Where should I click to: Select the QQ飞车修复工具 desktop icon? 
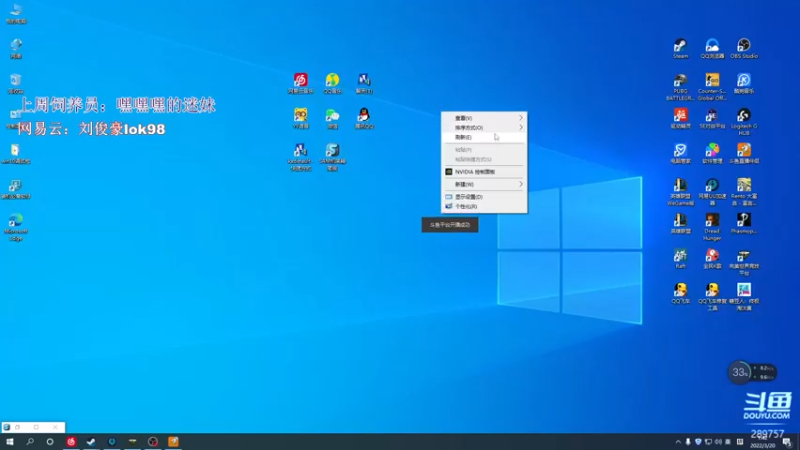click(x=712, y=297)
